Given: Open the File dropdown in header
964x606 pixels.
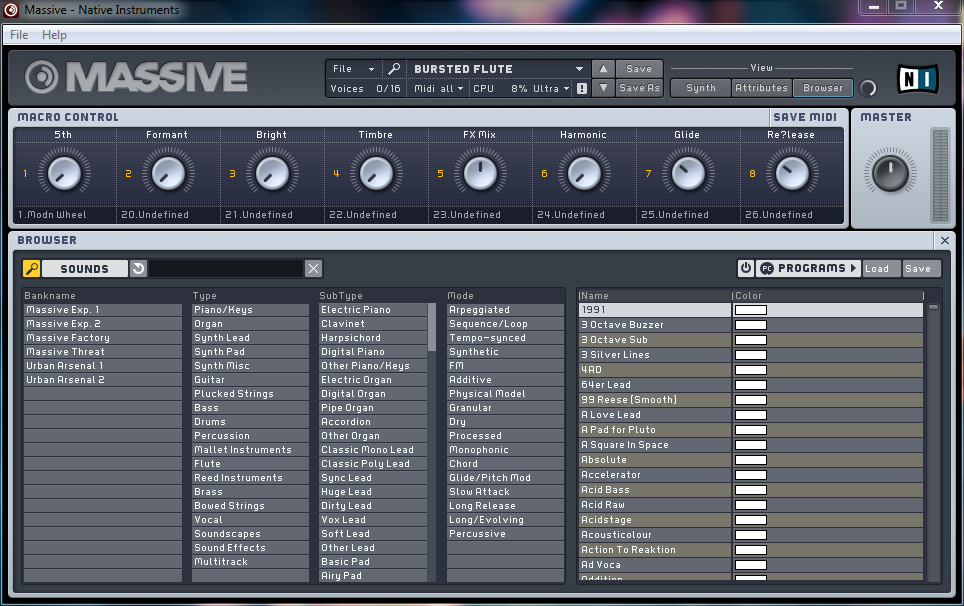Looking at the screenshot, I should [x=354, y=69].
